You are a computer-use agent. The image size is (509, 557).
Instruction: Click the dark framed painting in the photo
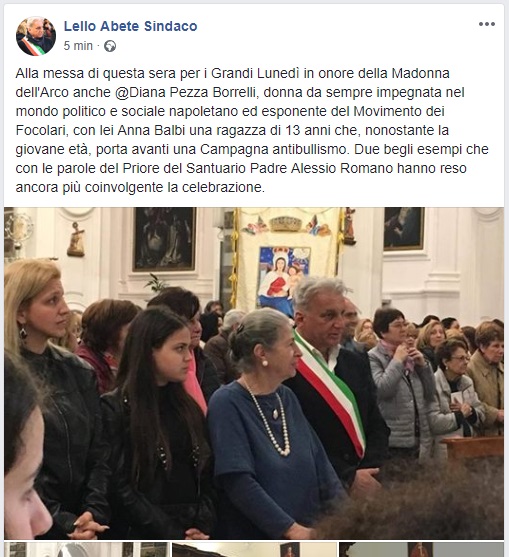(x=164, y=239)
